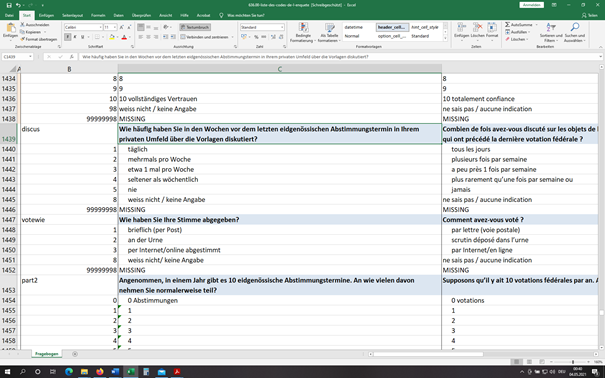Align cell text left

tap(141, 37)
